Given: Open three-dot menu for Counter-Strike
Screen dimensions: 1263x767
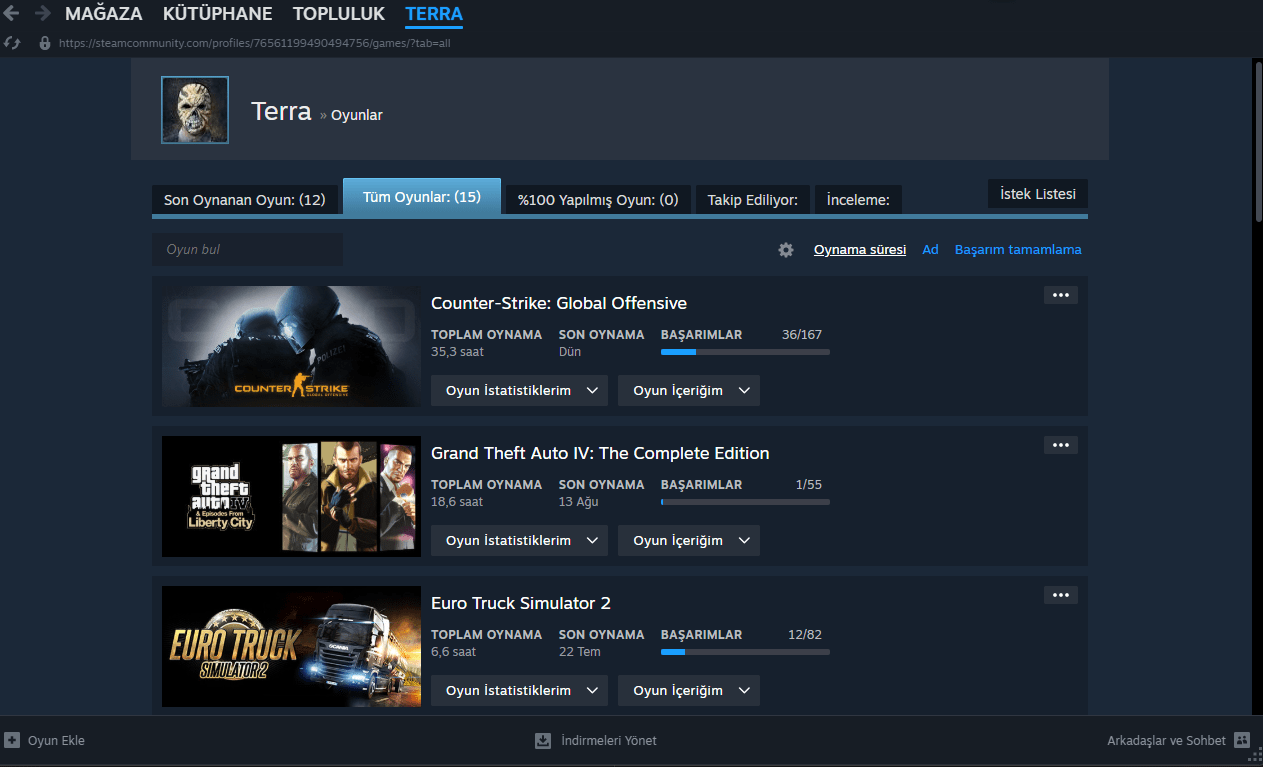Looking at the screenshot, I should [x=1061, y=295].
